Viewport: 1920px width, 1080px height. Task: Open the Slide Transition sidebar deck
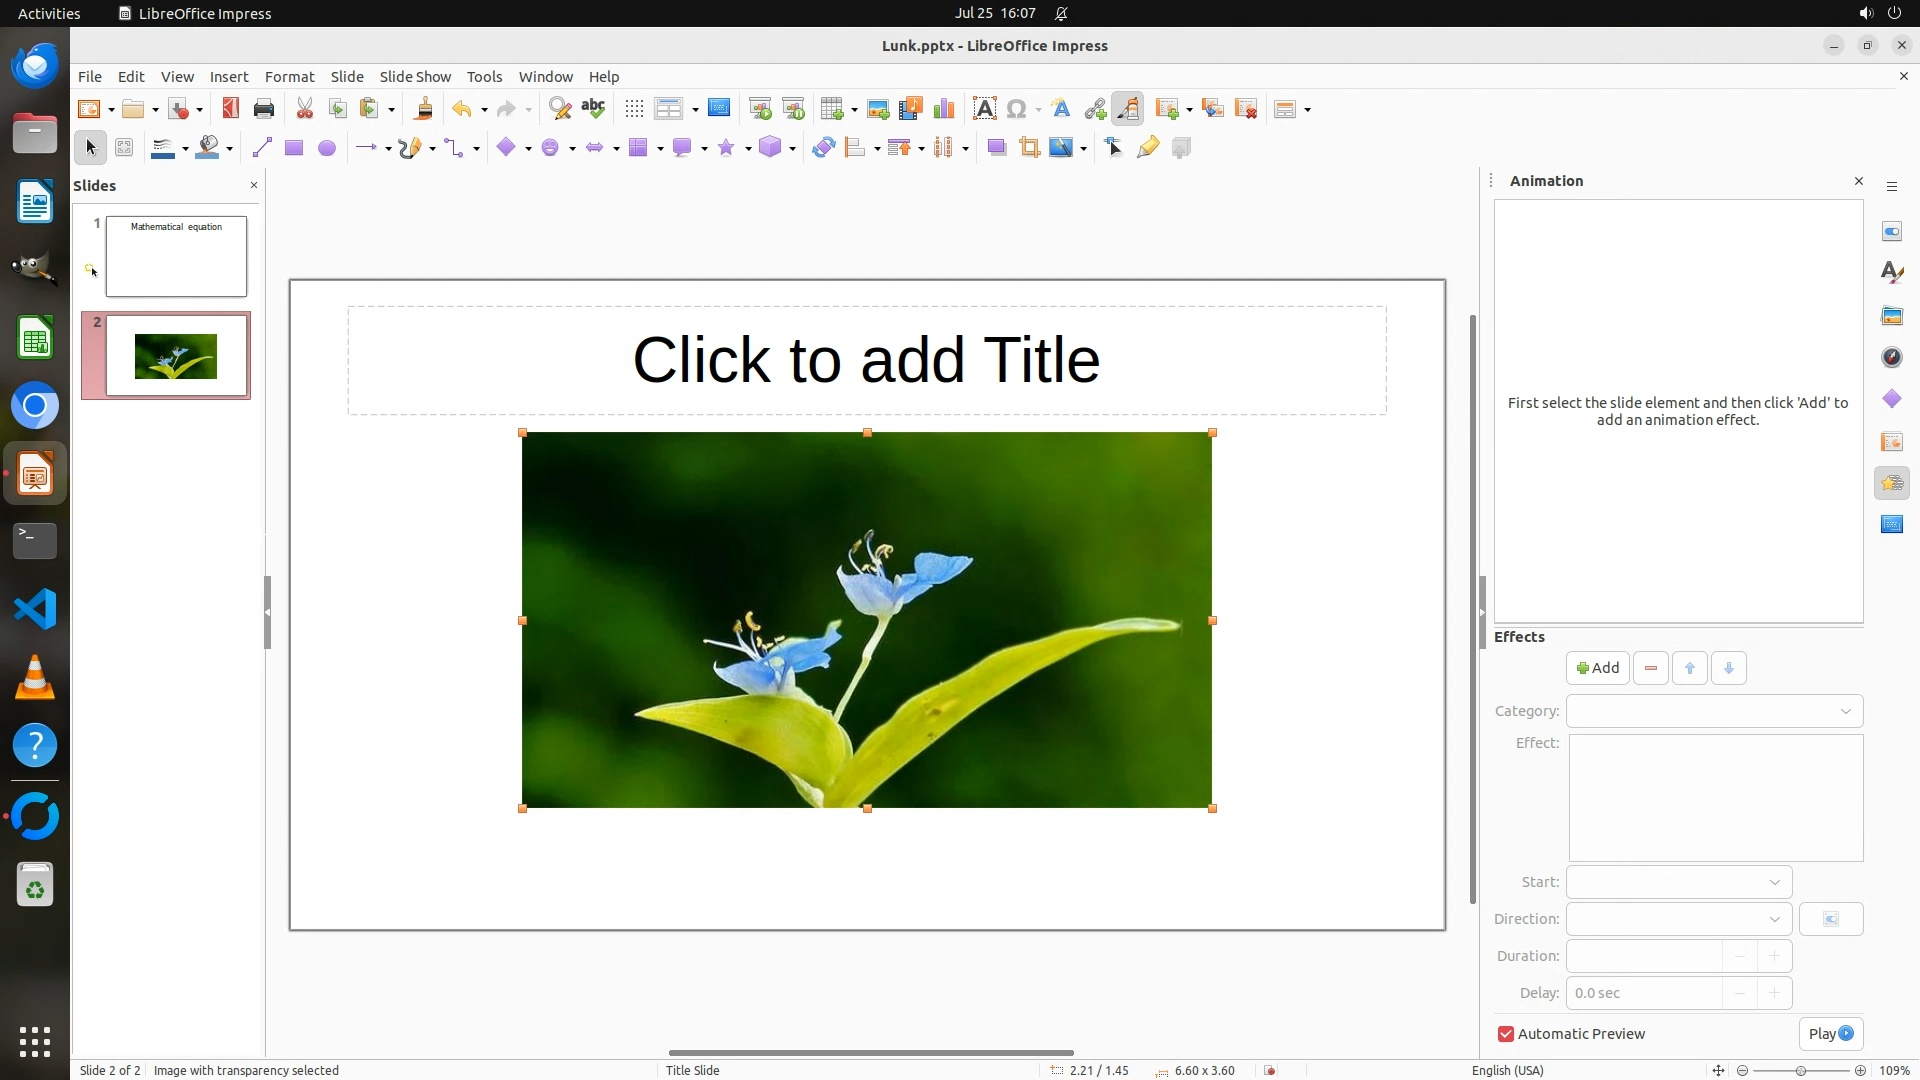pyautogui.click(x=1891, y=441)
